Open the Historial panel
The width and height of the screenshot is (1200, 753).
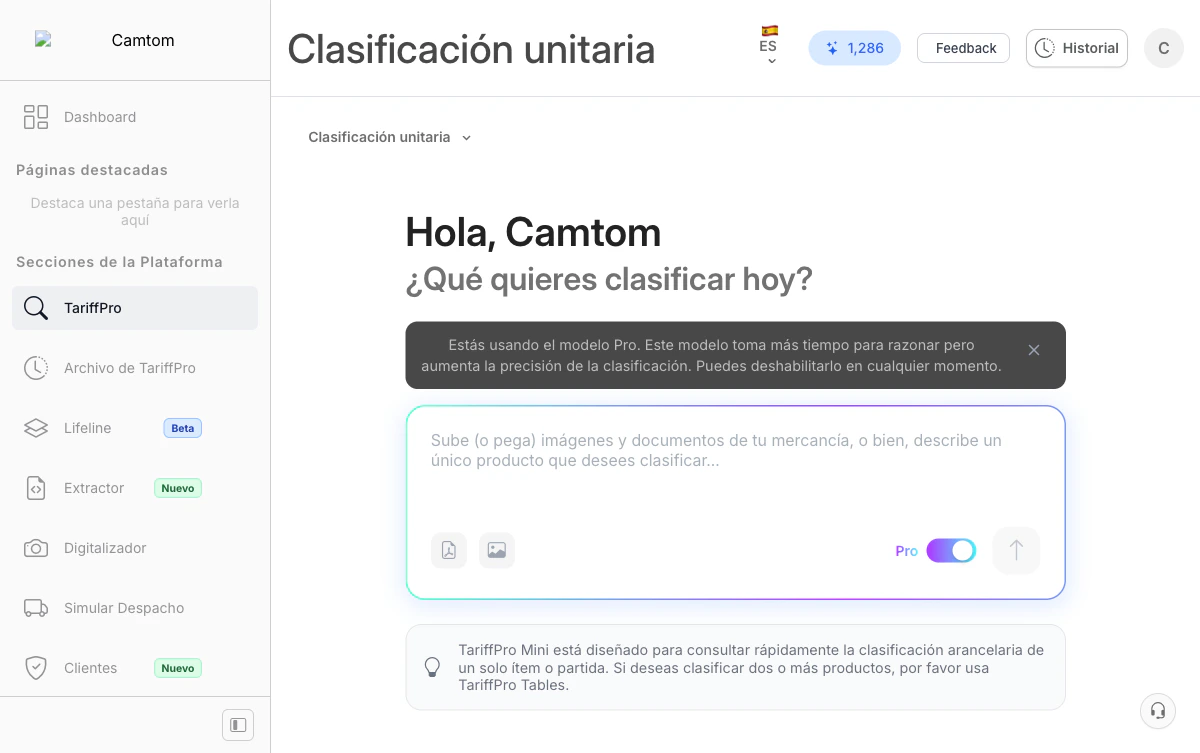(x=1076, y=47)
